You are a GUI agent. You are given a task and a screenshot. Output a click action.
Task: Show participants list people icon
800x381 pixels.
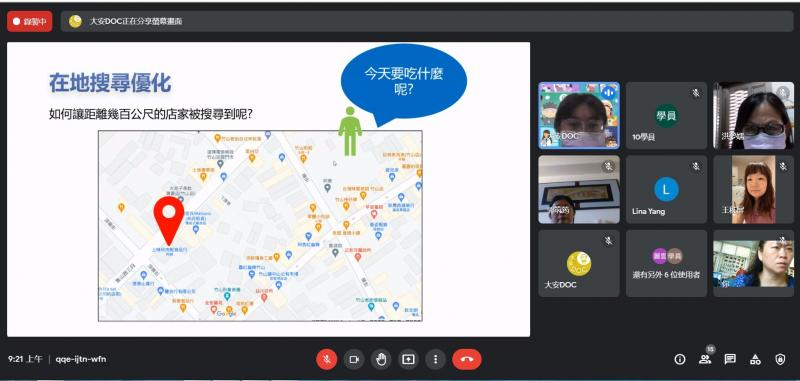(705, 360)
